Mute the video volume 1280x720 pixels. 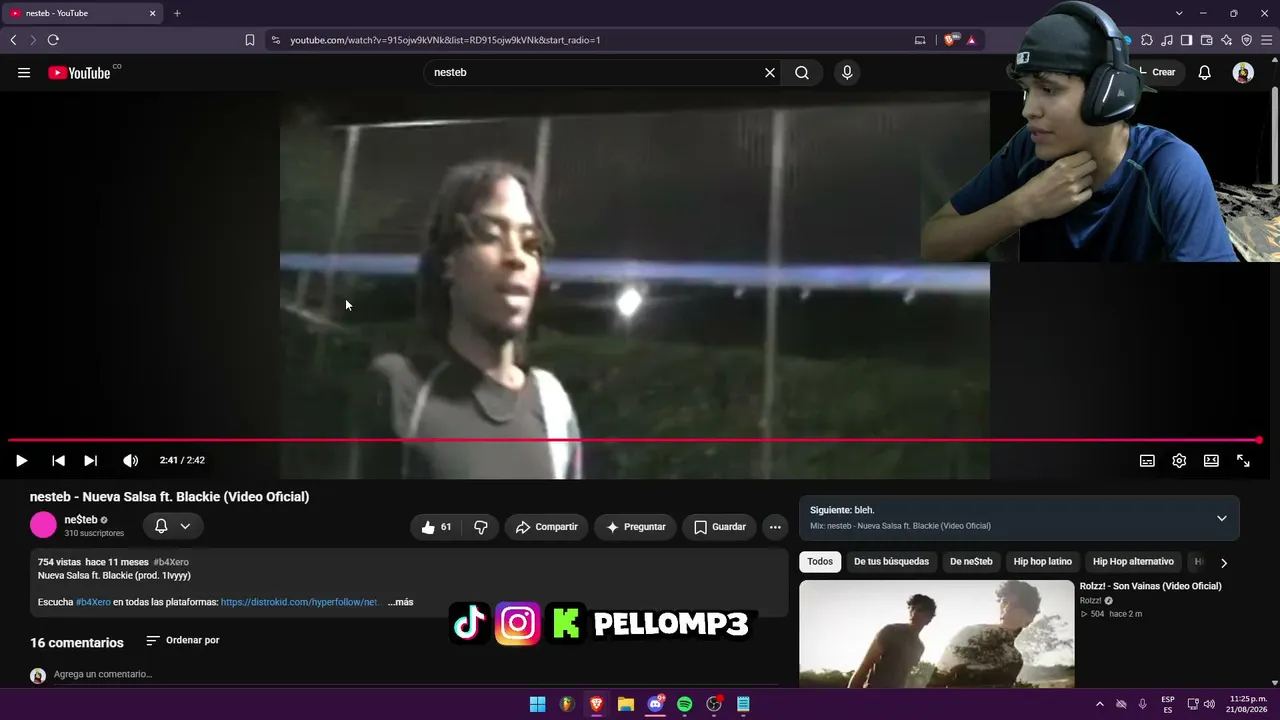(x=130, y=460)
